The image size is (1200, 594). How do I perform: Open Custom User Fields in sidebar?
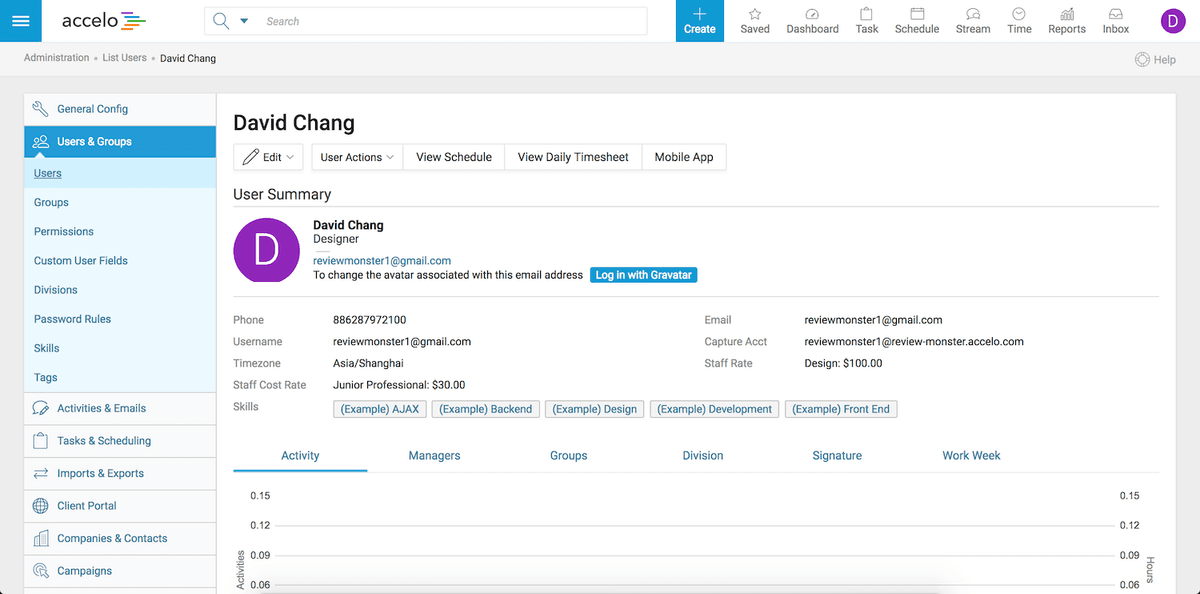[x=120, y=260]
